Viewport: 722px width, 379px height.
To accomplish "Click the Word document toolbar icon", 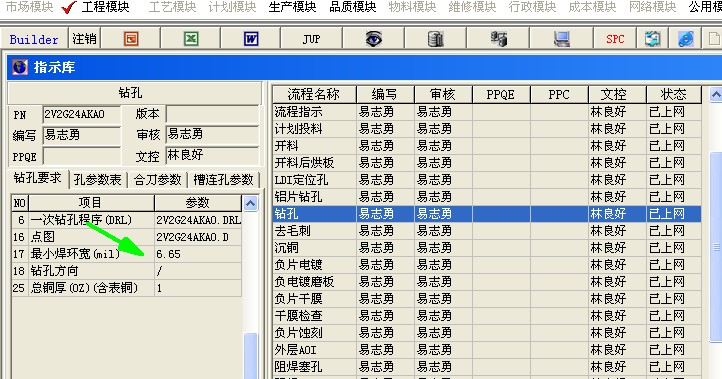I will point(251,39).
